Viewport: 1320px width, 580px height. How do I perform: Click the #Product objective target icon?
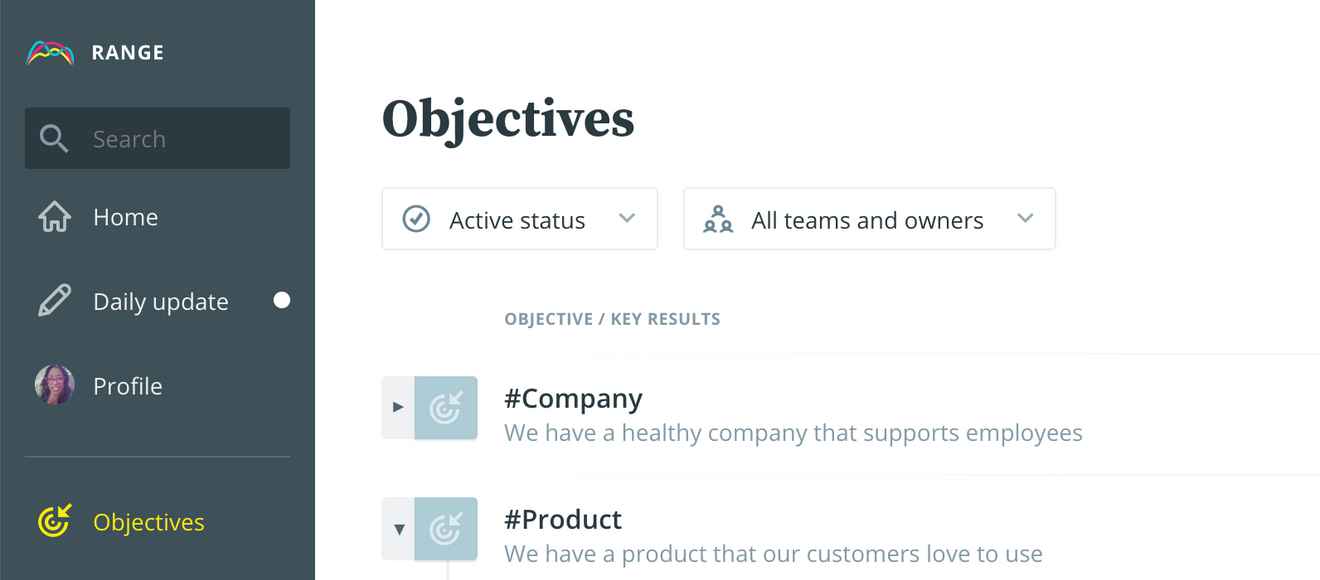click(446, 528)
